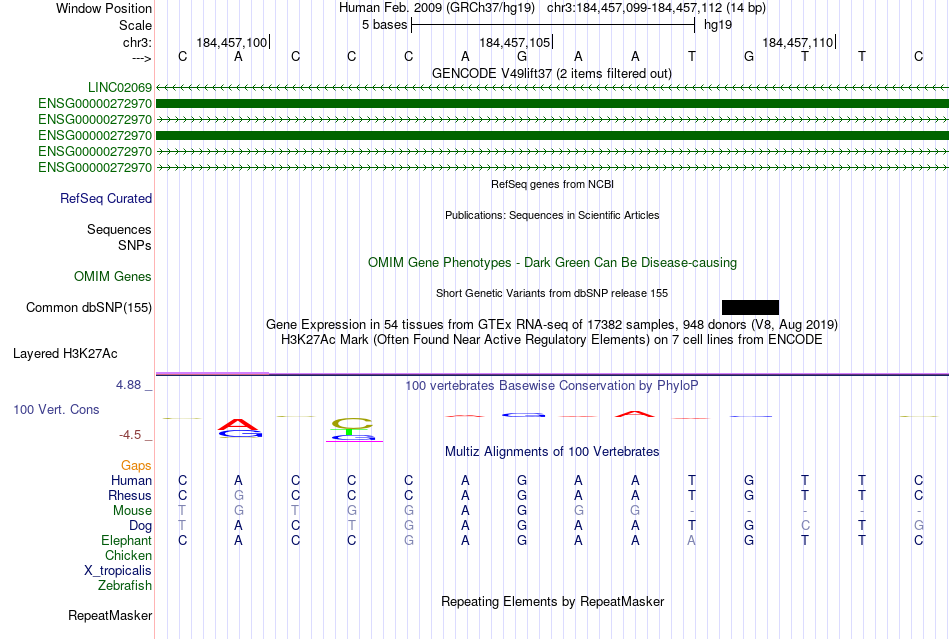Select the Elephant alignment row label
The width and height of the screenshot is (950, 639).
click(127, 540)
